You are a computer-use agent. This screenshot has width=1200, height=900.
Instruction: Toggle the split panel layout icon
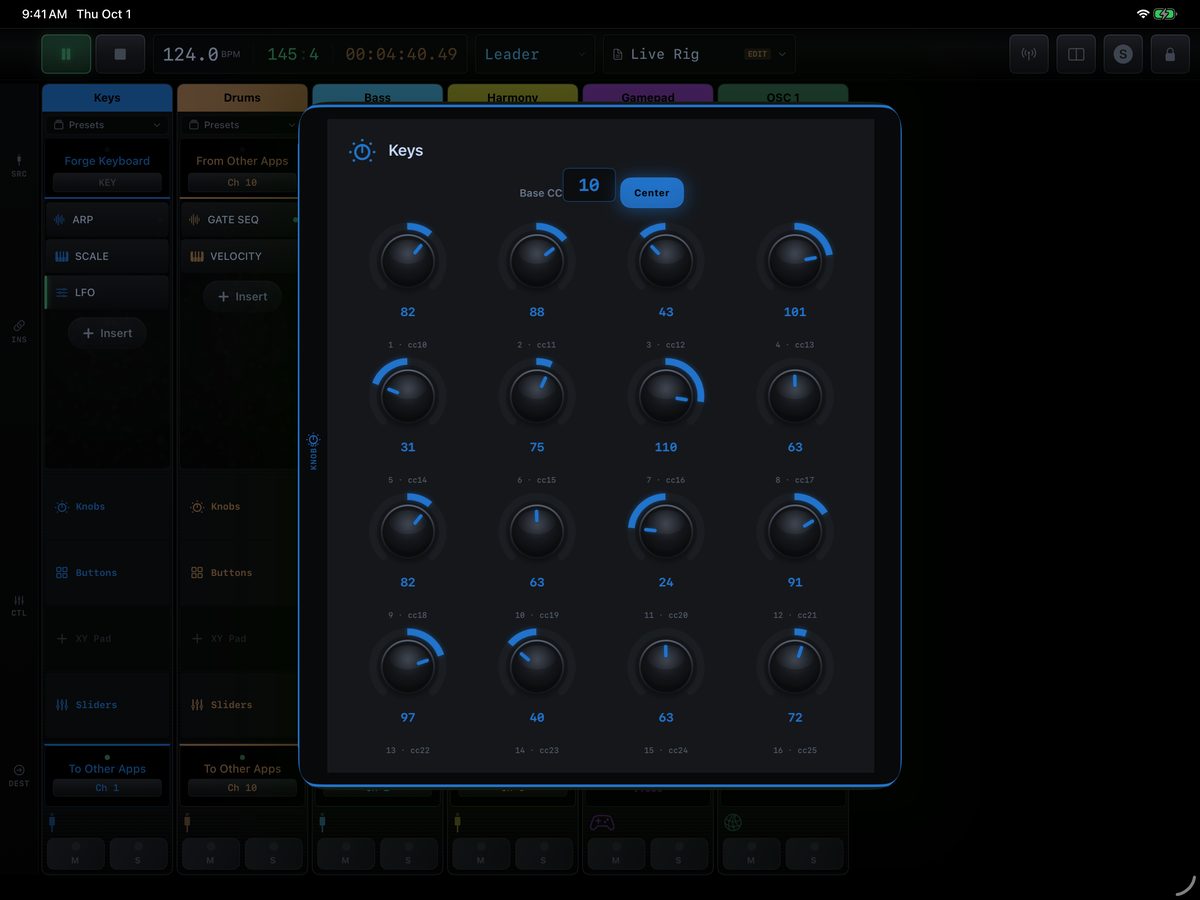1076,54
